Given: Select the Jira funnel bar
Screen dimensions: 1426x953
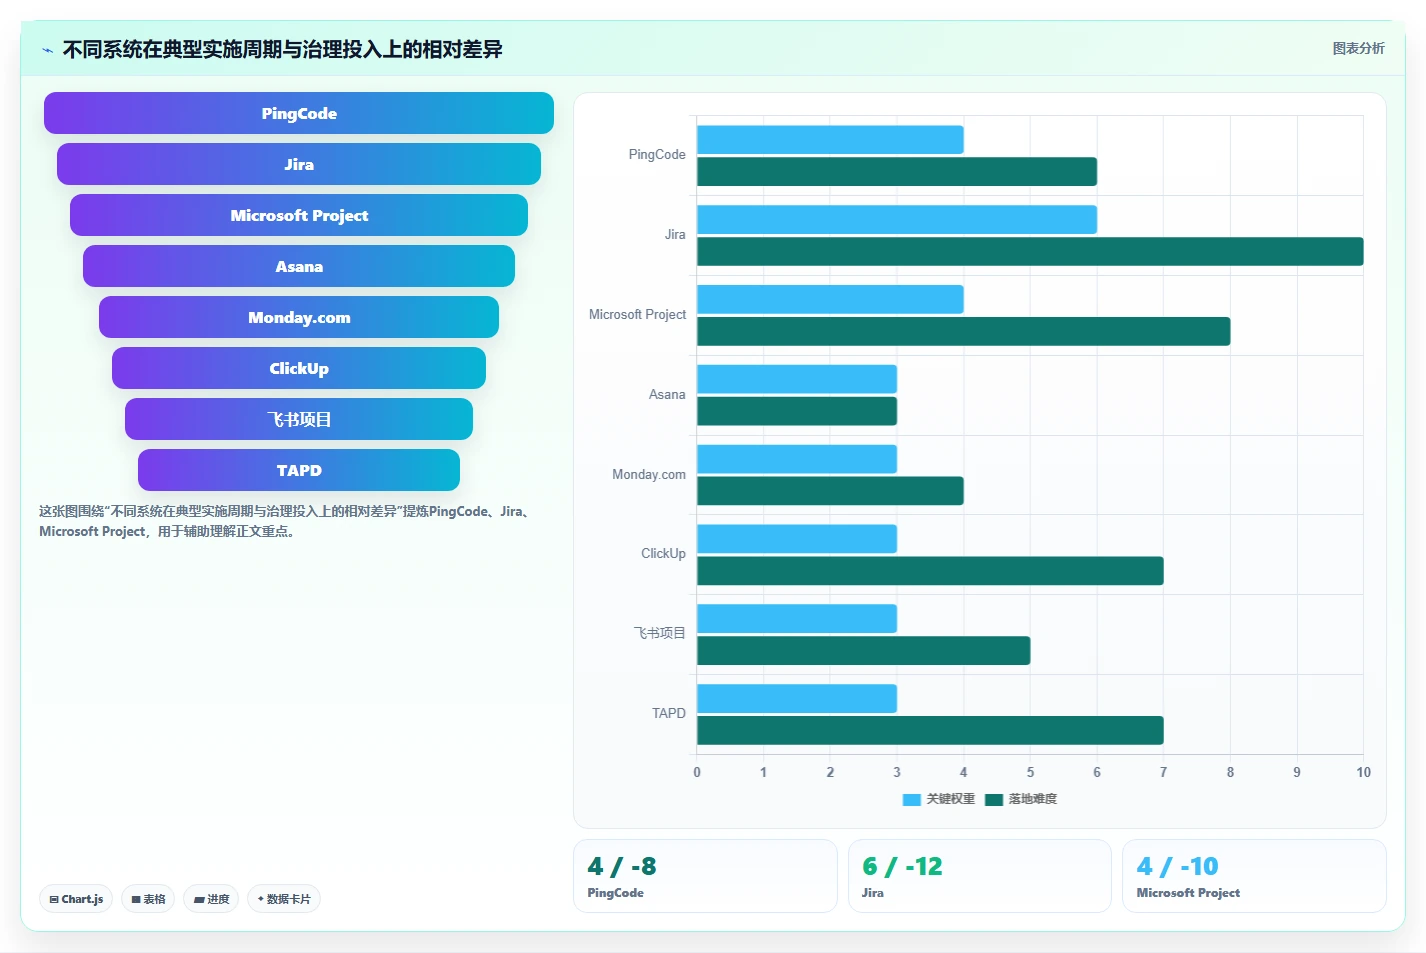Looking at the screenshot, I should (299, 164).
